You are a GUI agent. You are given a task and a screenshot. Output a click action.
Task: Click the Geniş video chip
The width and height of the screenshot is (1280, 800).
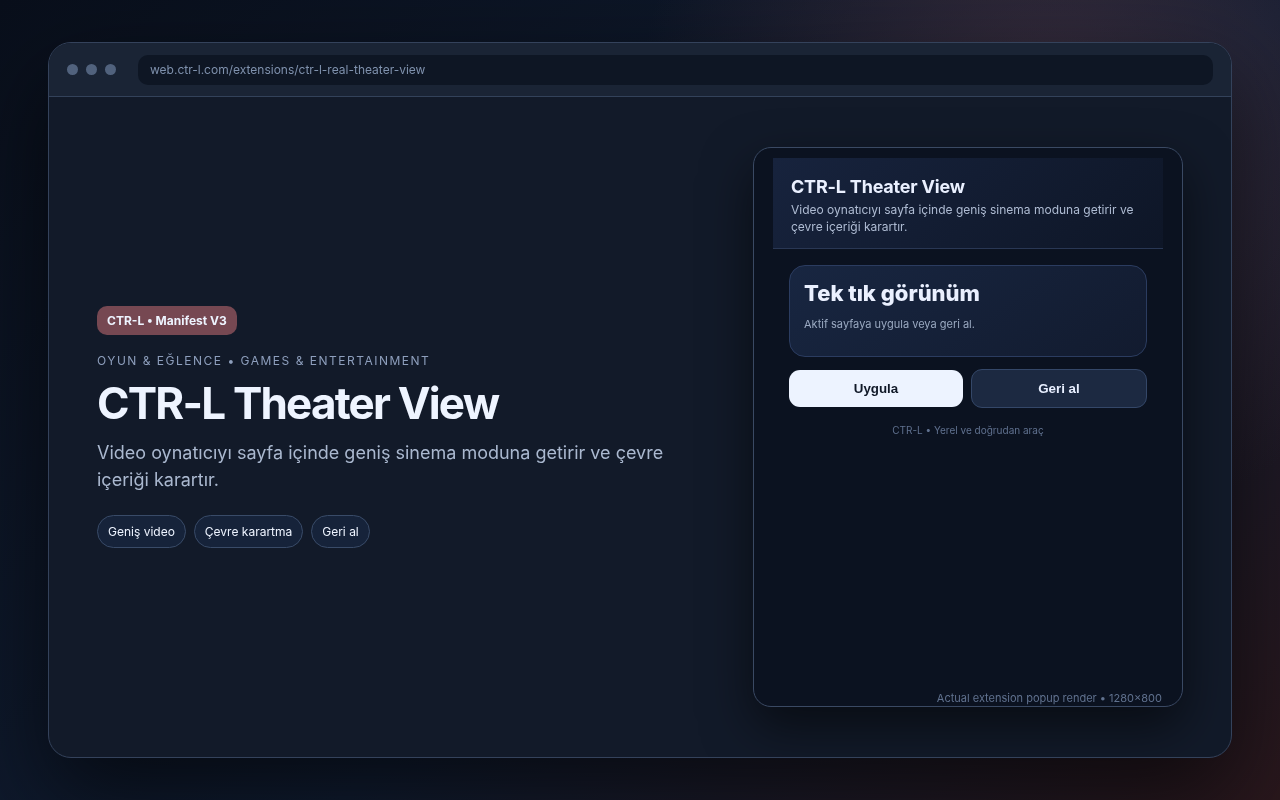[x=141, y=531]
